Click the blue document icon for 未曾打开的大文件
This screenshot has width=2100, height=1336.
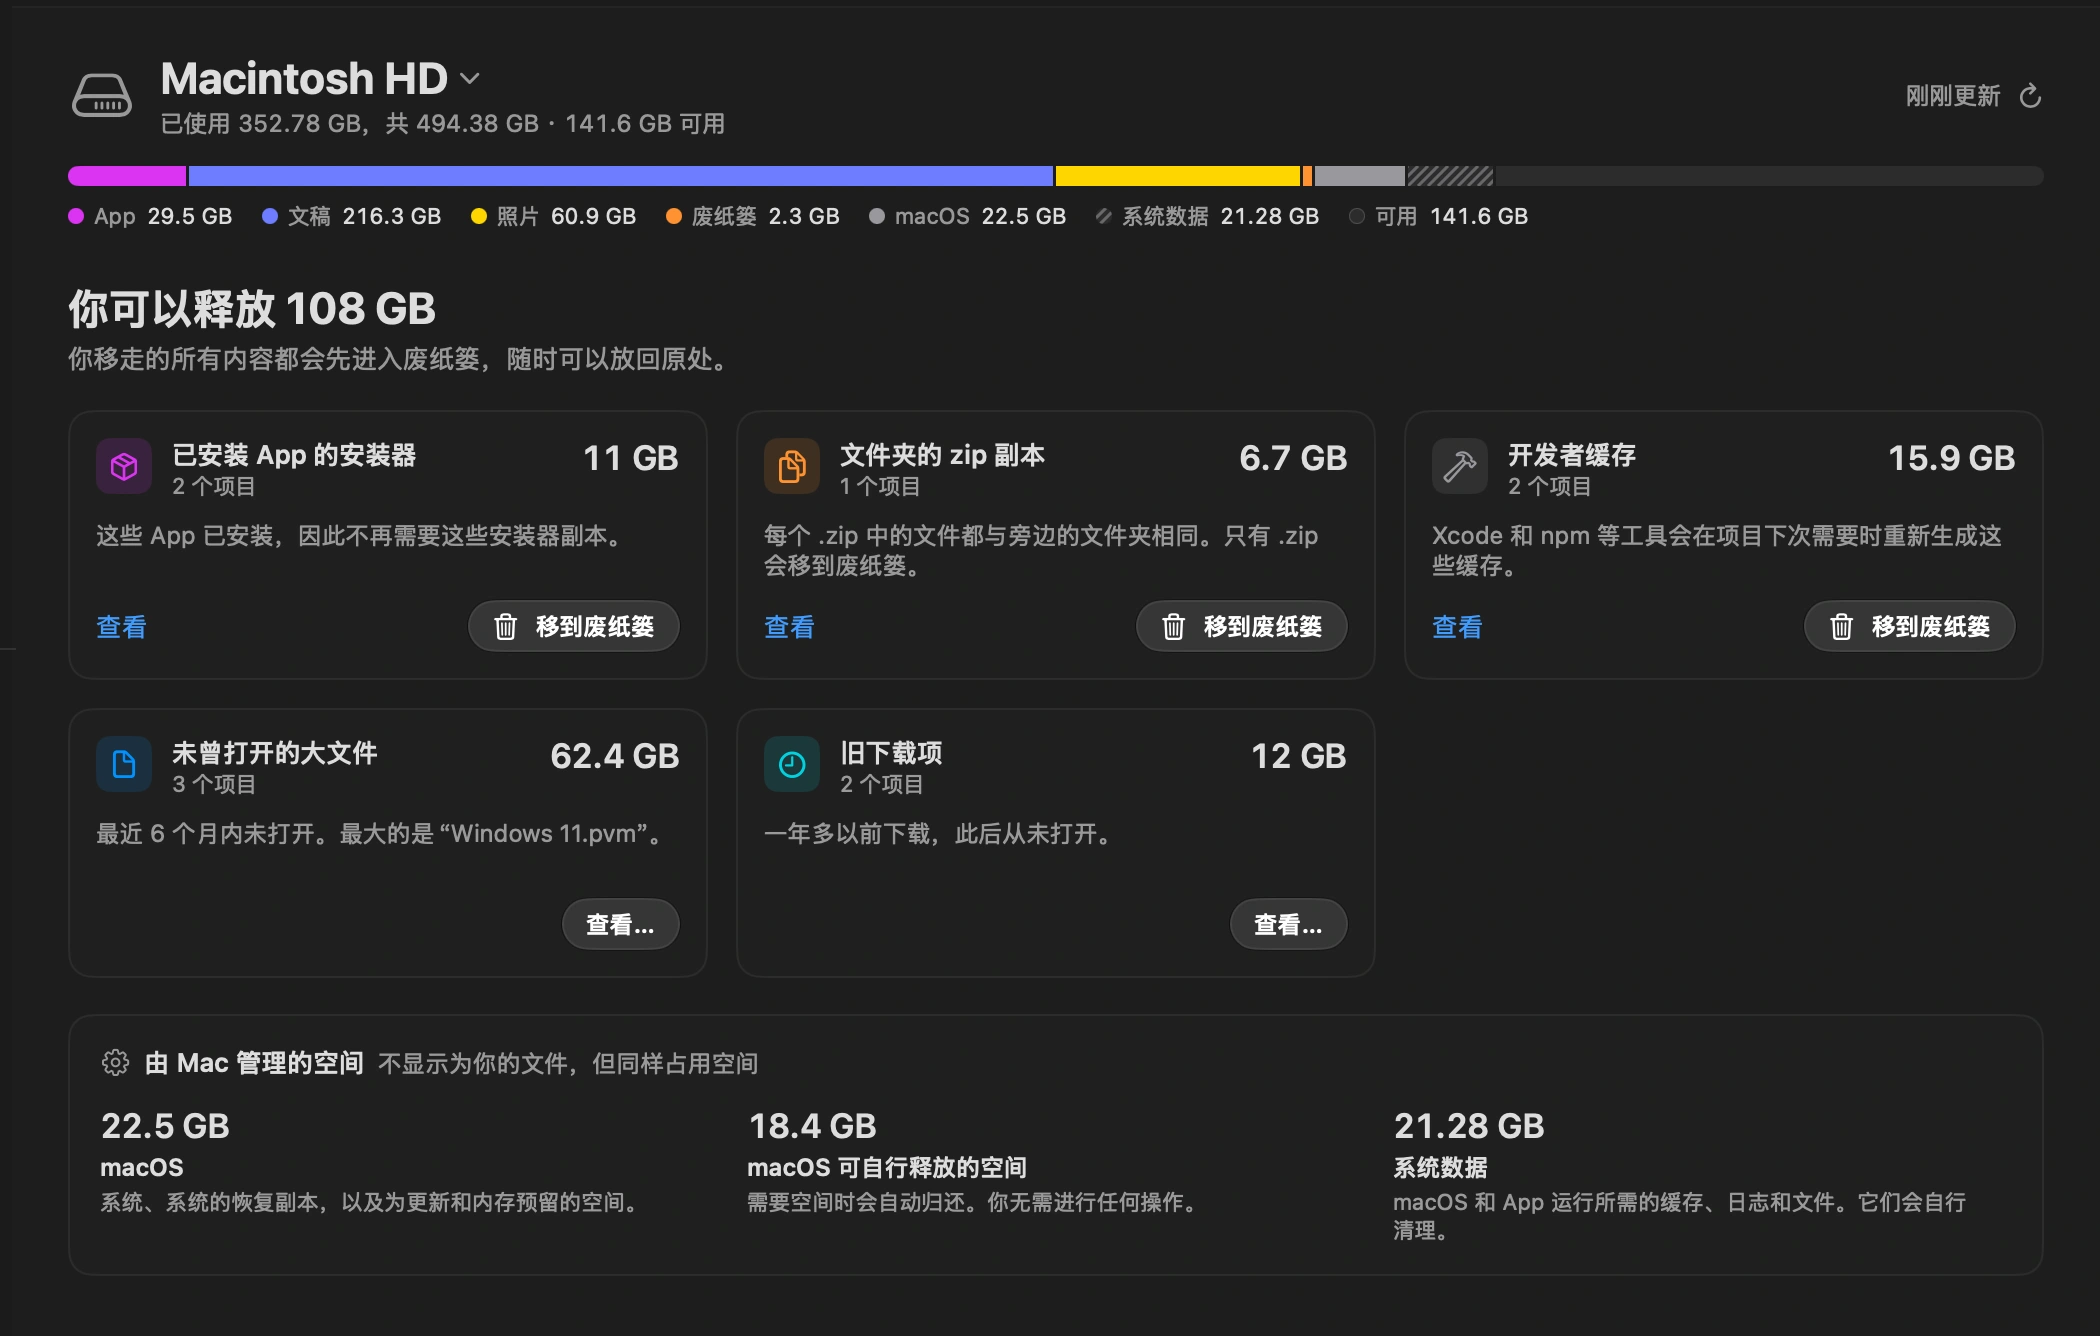coord(124,764)
